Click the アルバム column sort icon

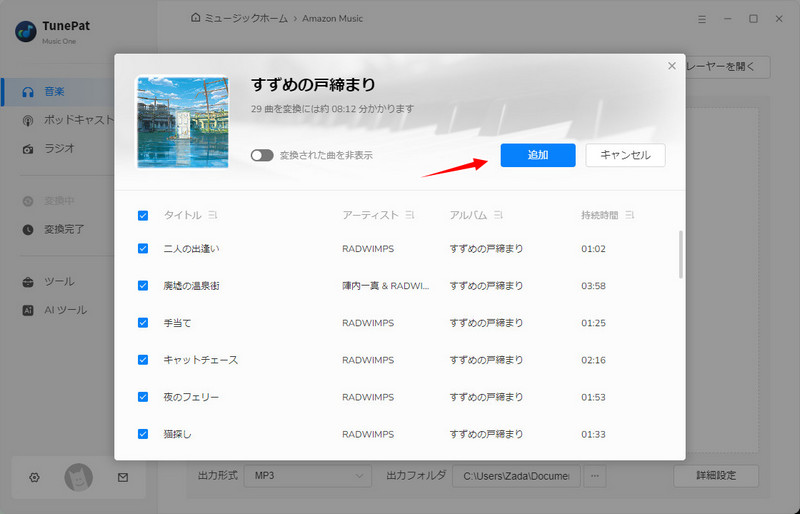[x=498, y=215]
